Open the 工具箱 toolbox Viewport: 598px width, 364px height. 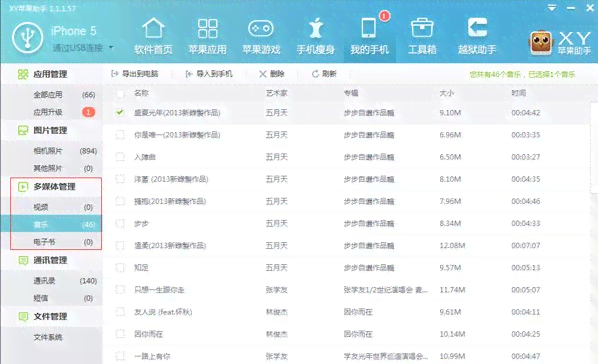[422, 37]
